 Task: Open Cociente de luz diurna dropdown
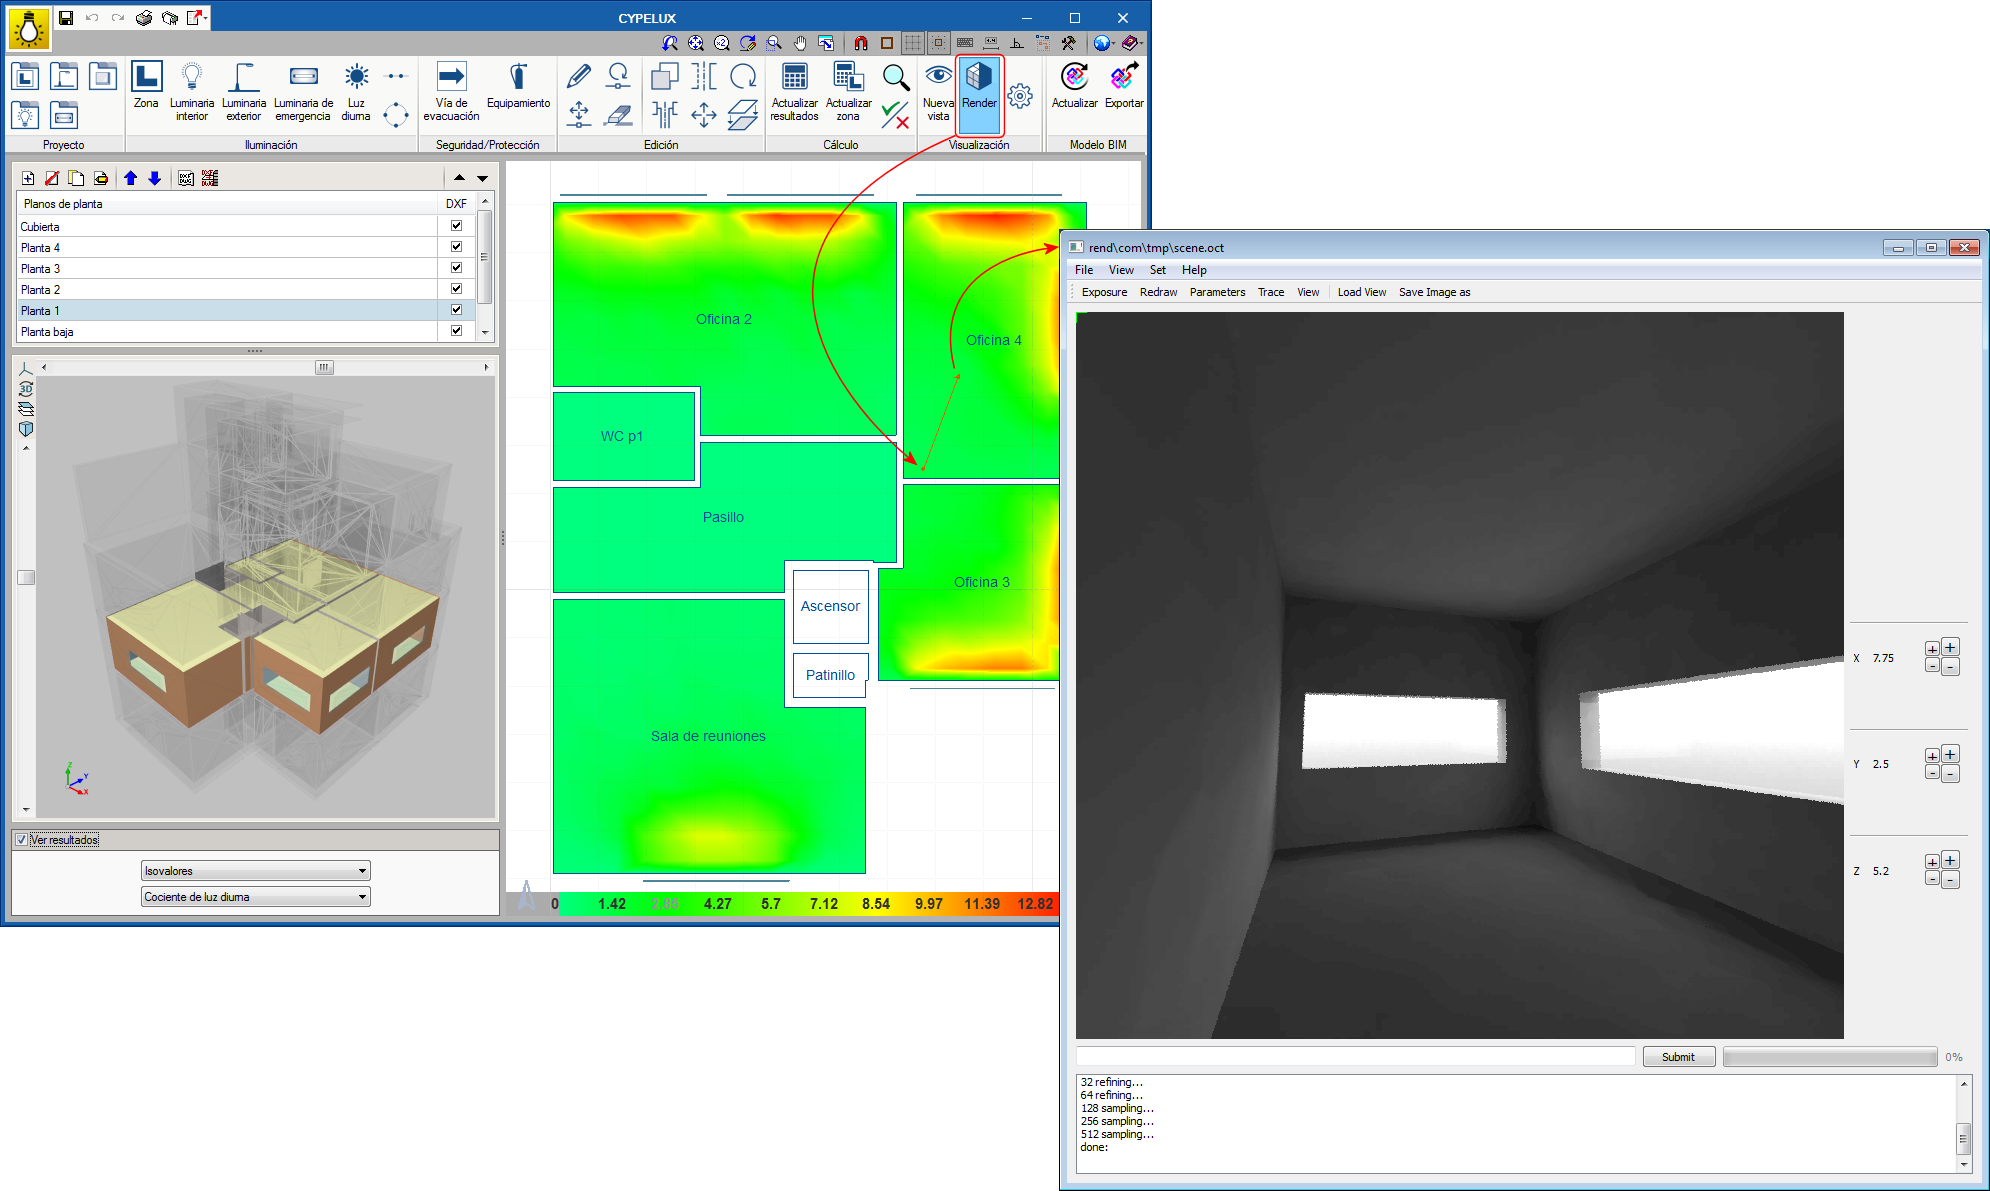[x=256, y=897]
